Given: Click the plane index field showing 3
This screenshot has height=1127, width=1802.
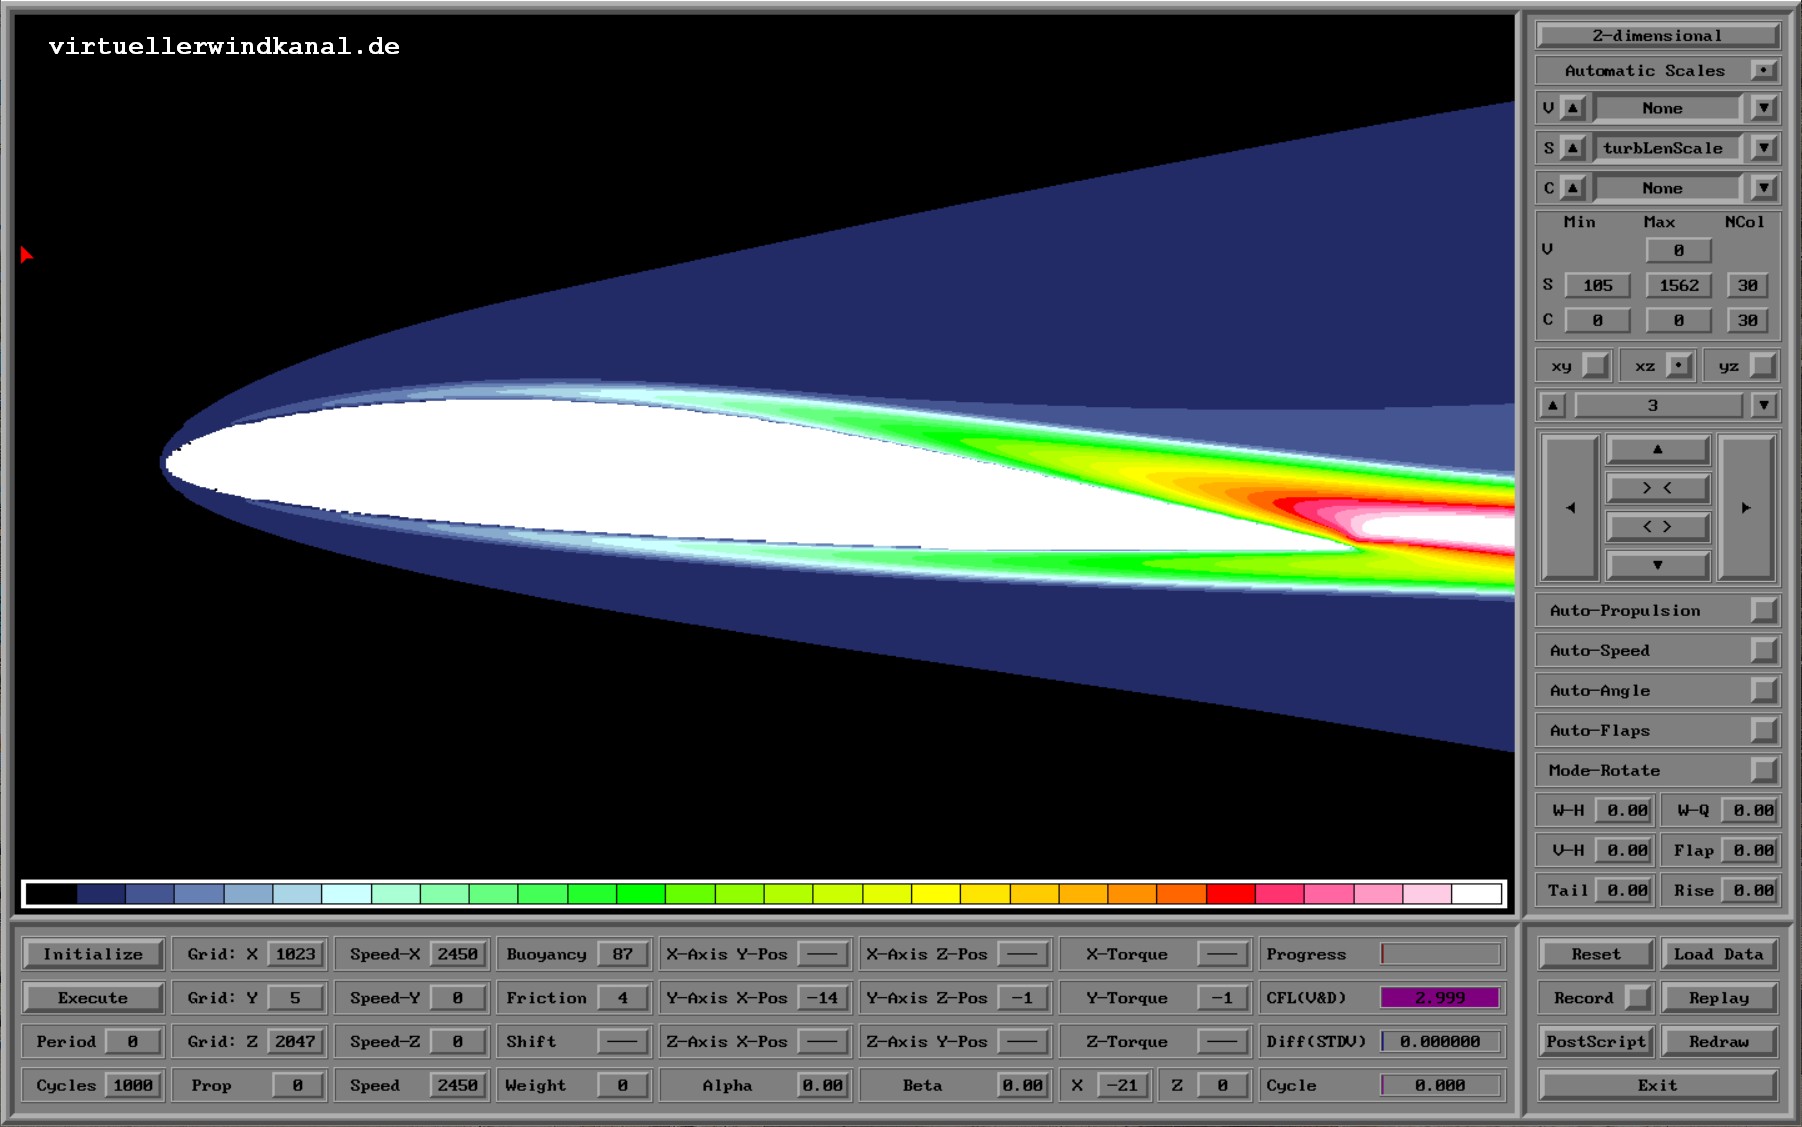Looking at the screenshot, I should pos(1658,405).
